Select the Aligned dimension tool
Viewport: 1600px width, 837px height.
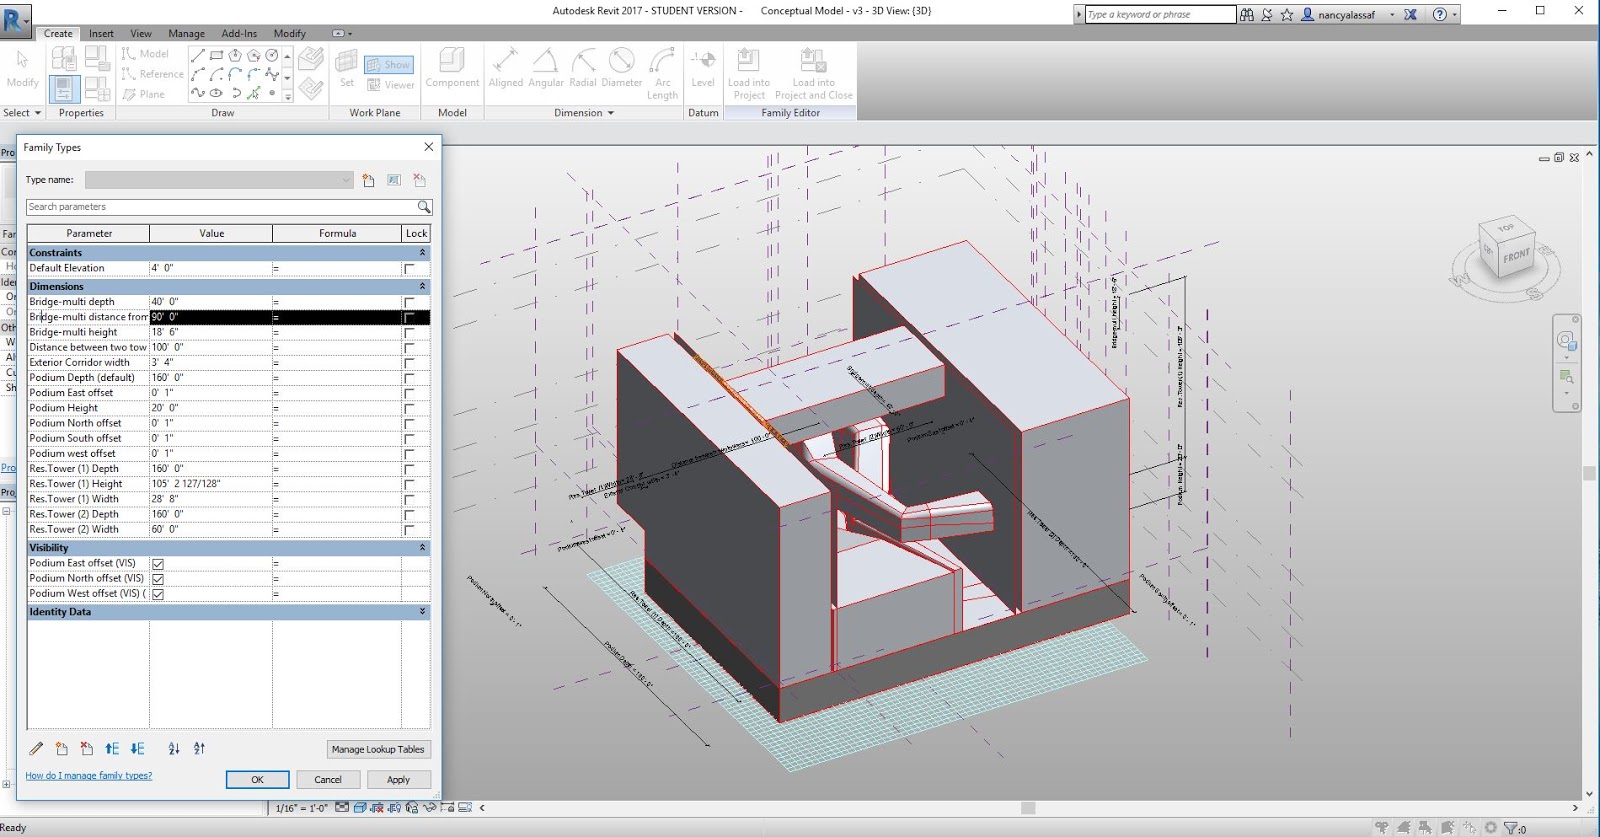(506, 69)
